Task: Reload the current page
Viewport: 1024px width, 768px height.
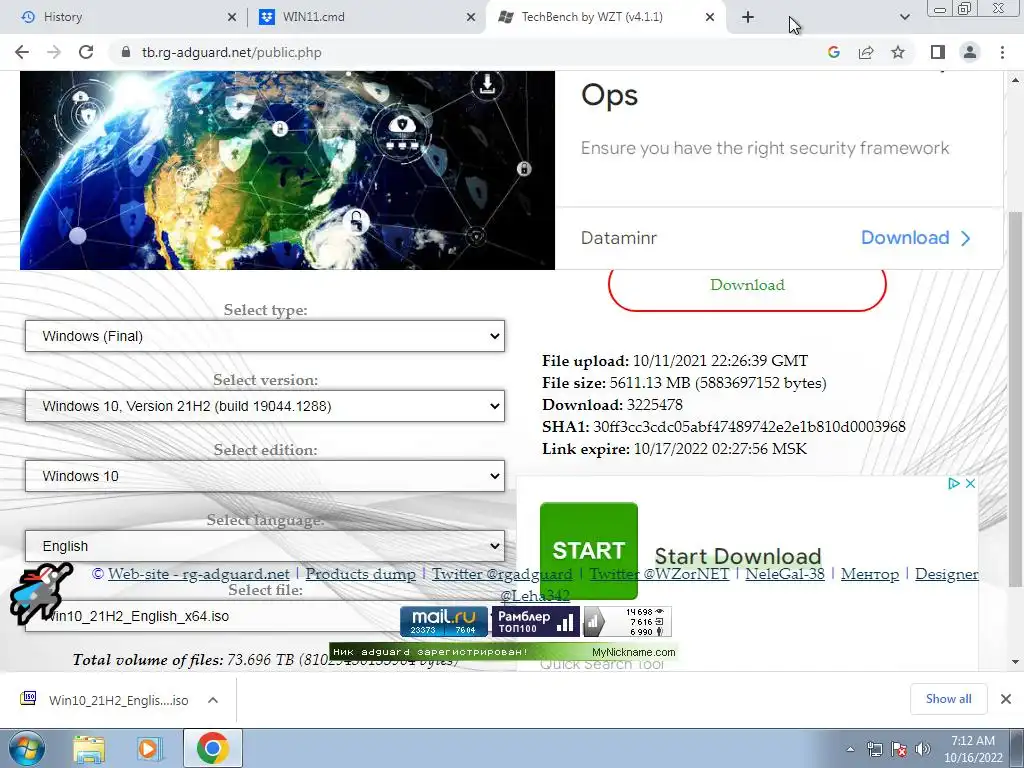Action: [86, 52]
